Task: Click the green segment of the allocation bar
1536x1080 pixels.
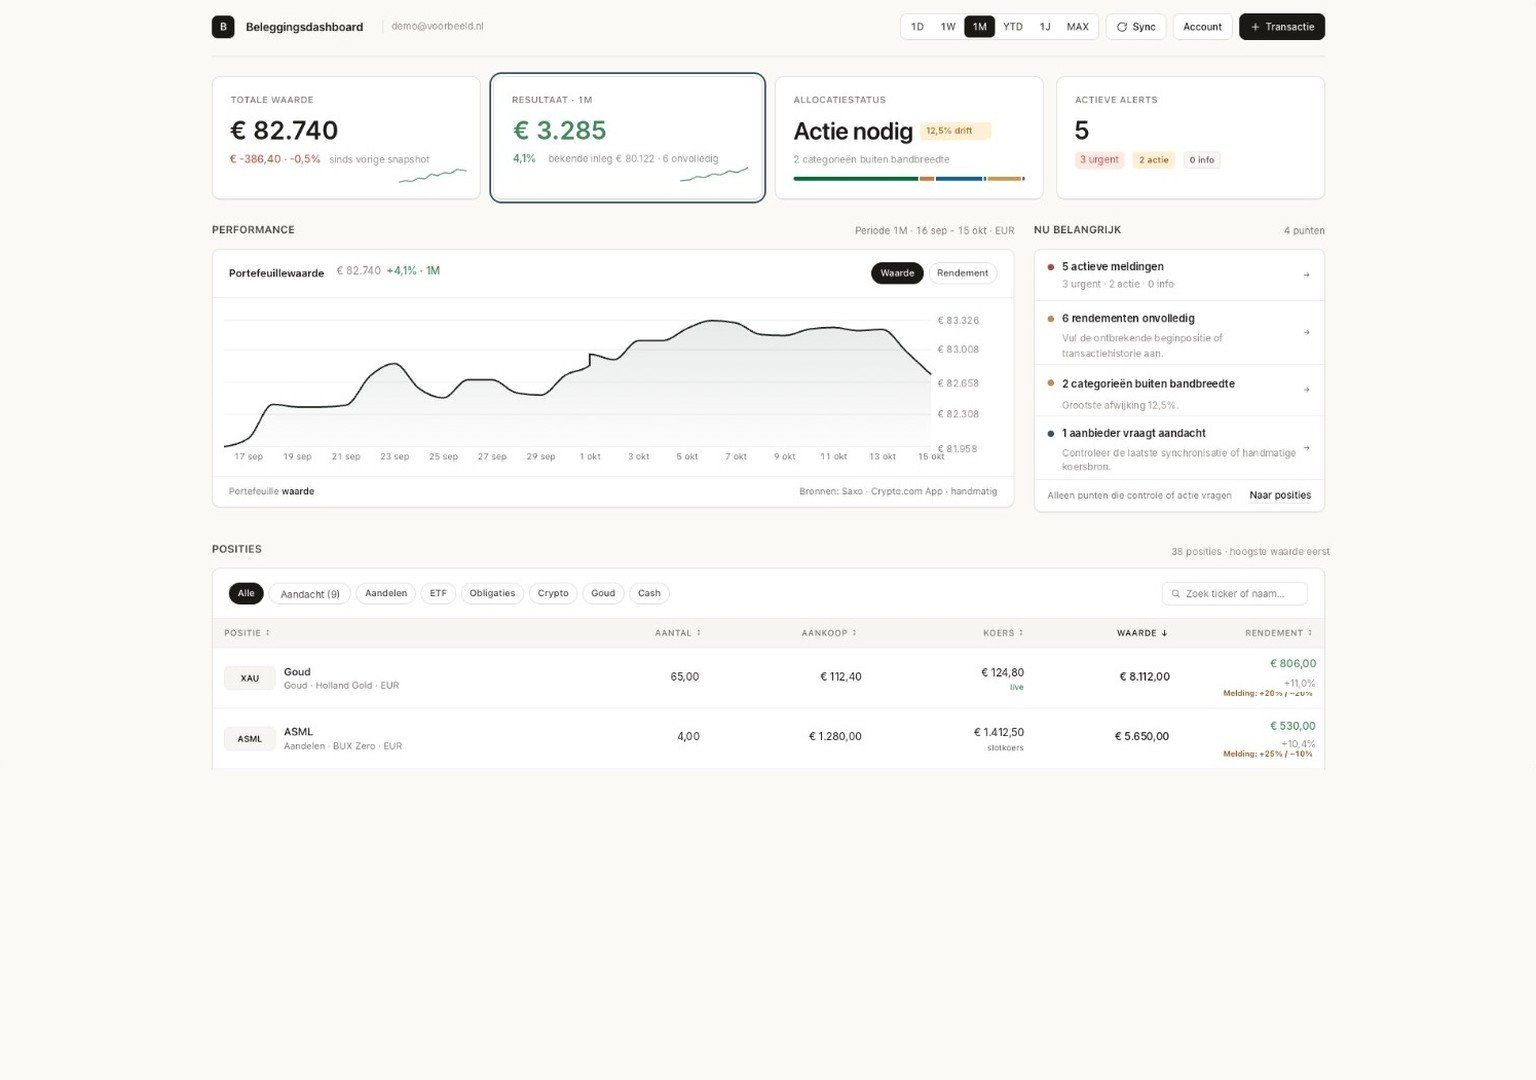Action: 855,179
